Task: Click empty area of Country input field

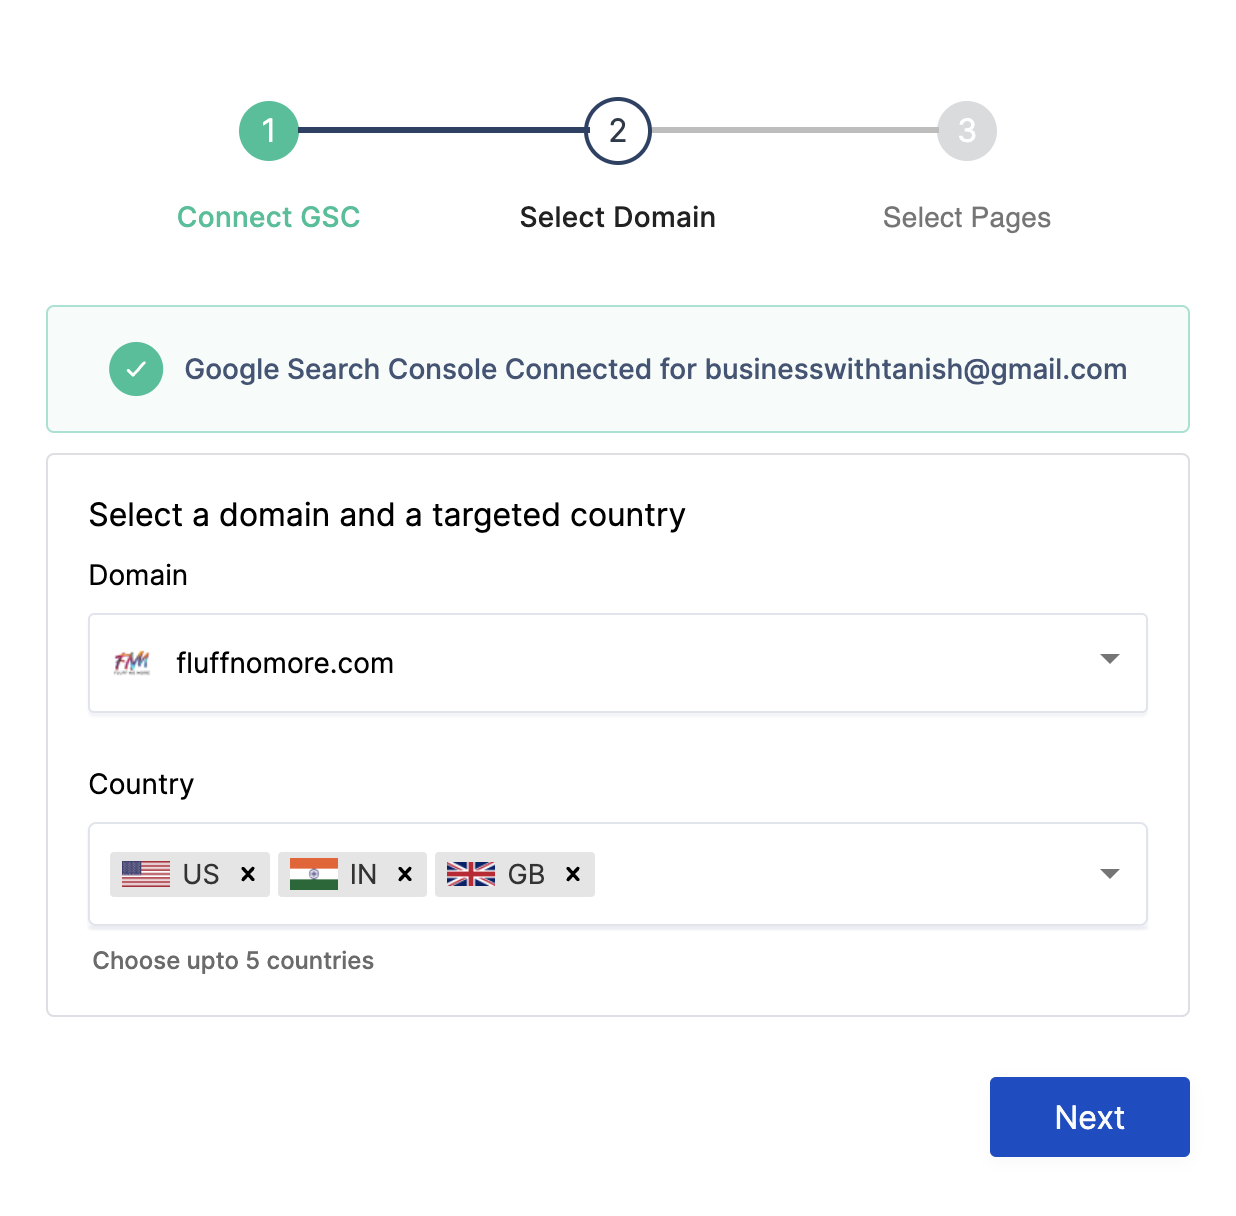Action: 840,874
